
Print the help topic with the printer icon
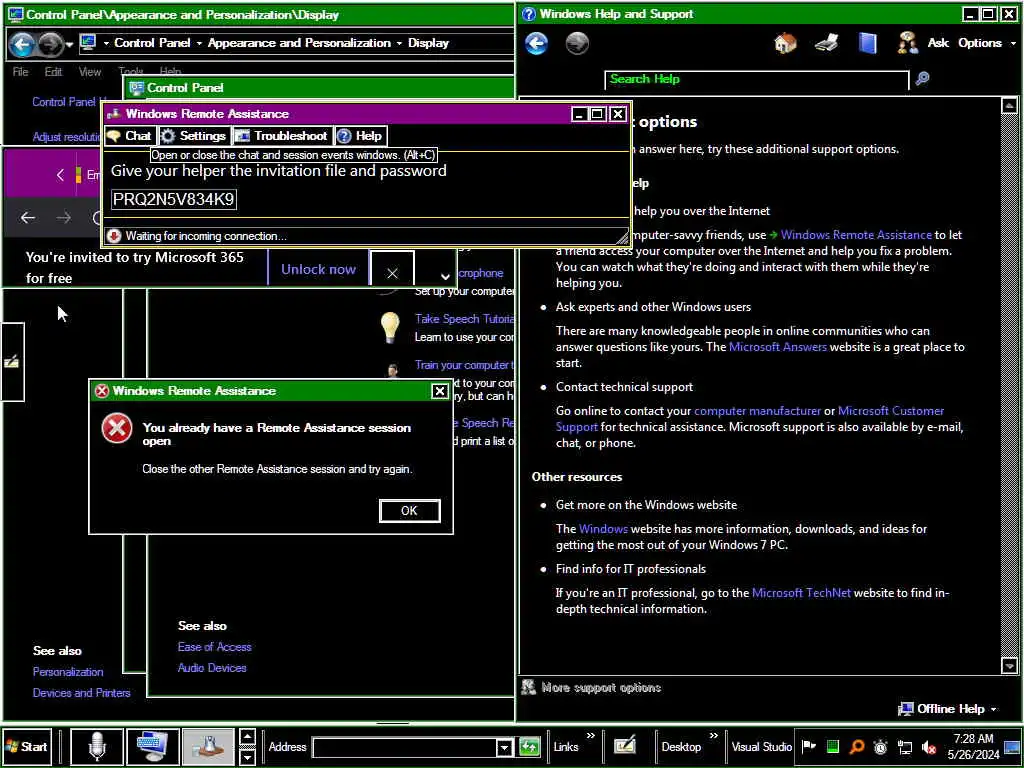[x=827, y=44]
